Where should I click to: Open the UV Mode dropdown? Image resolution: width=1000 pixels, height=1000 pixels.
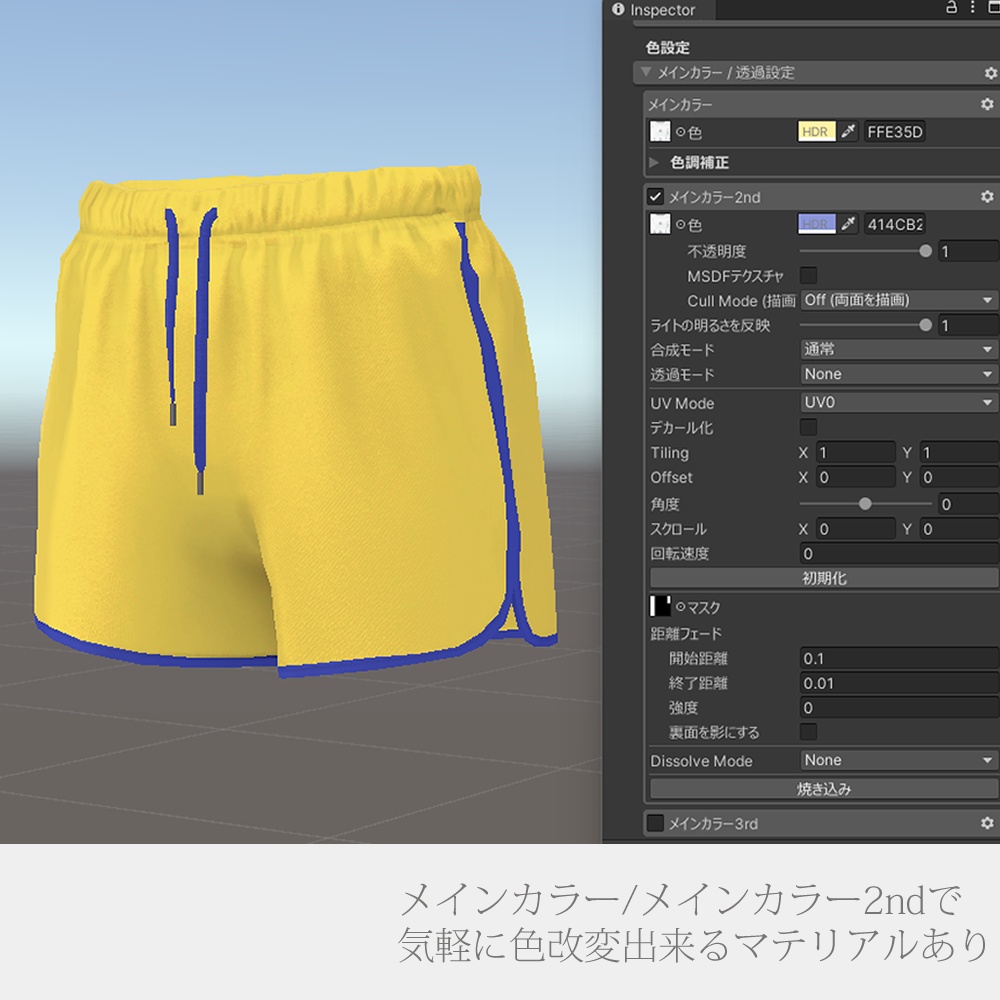click(899, 402)
